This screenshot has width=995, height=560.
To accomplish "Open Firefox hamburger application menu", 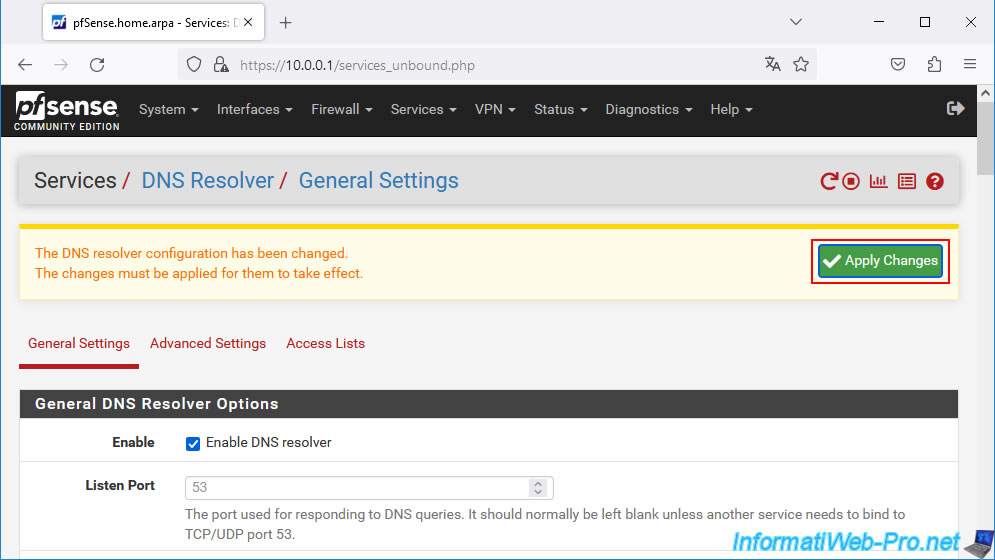I will [x=970, y=64].
